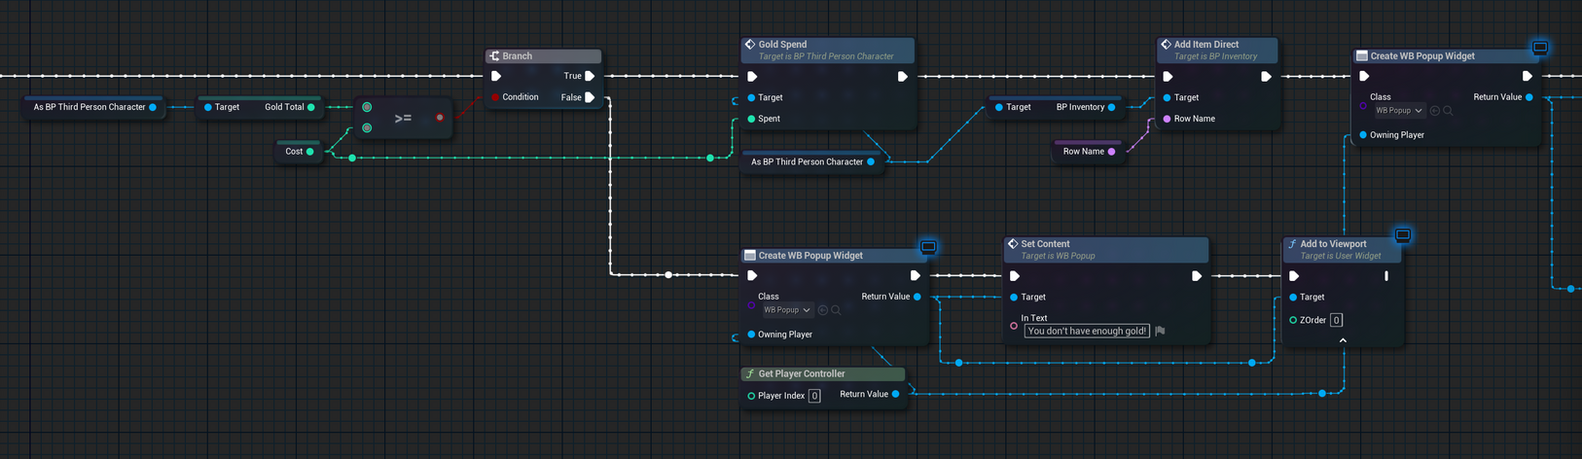Click the 'Target is BP Inventory' subtitle
Viewport: 1582px width, 459px height.
point(1216,57)
